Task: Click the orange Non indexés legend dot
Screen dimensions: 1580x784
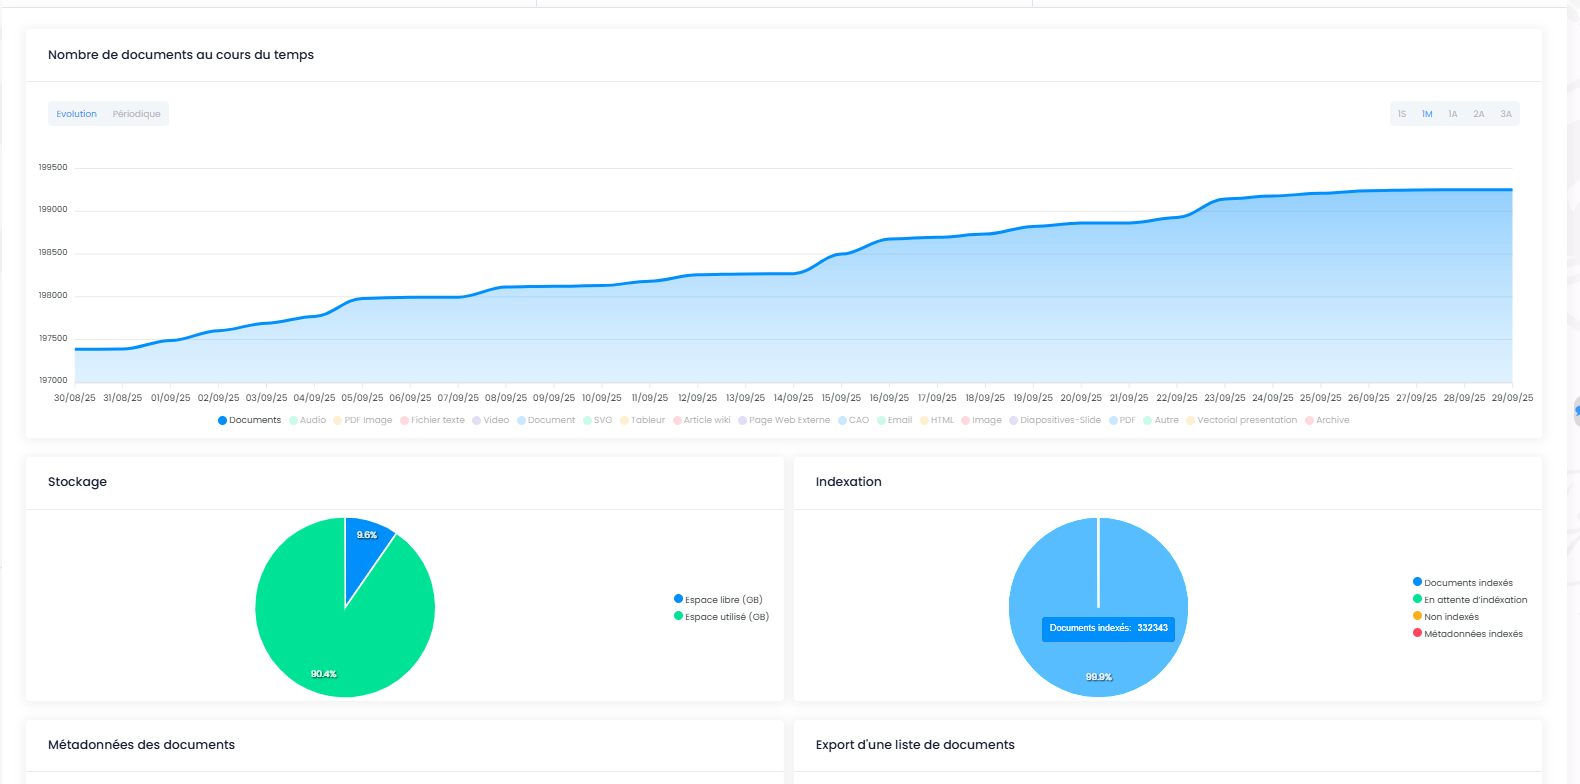Action: pos(1417,616)
